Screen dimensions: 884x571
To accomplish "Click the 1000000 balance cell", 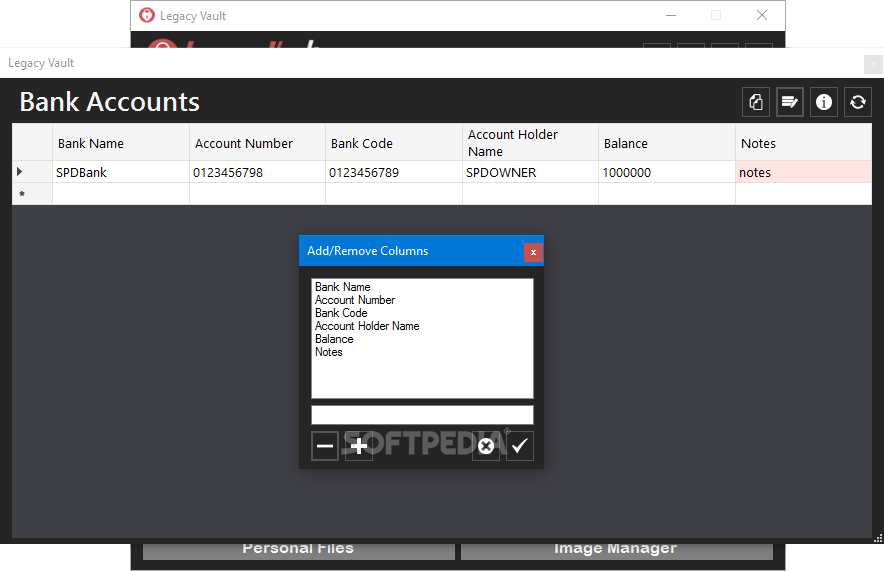I will (667, 172).
